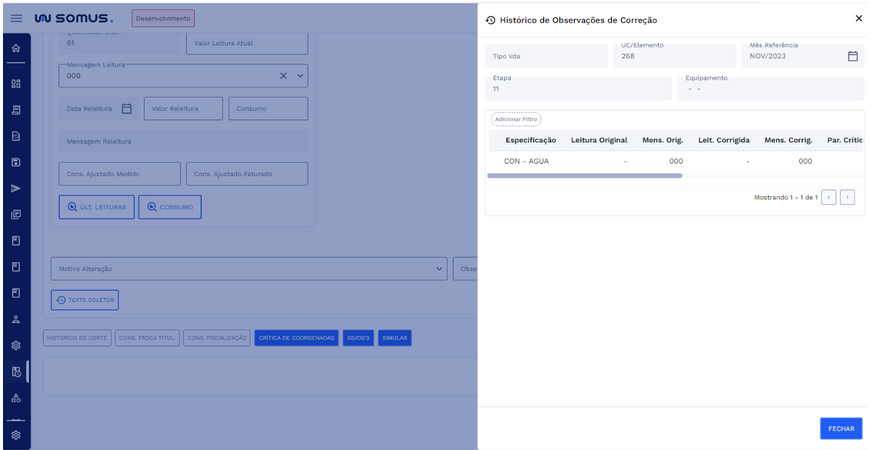The image size is (871, 450).
Task: Open the Motivo Alteração dropdown
Action: click(441, 269)
